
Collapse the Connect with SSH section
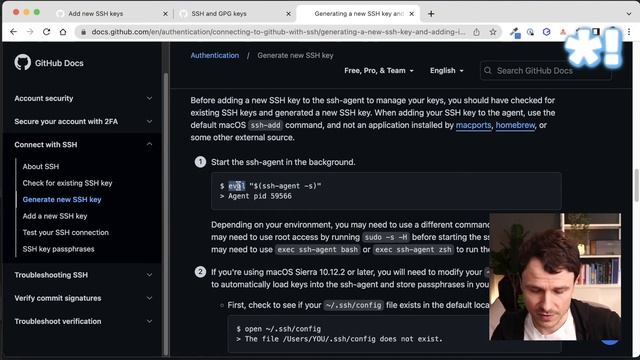click(83, 144)
